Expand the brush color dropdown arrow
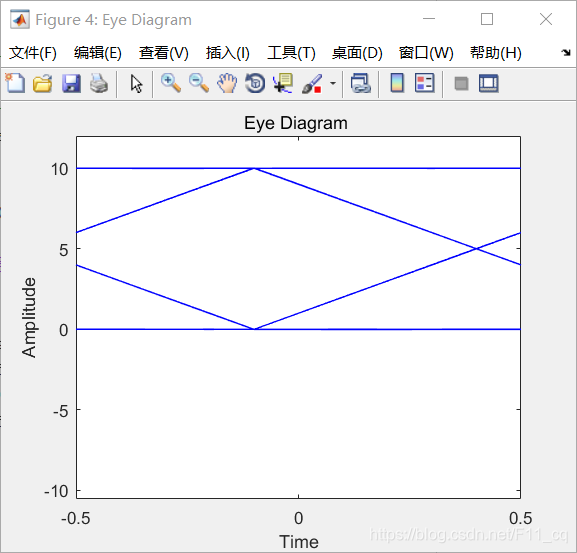Screen dimensions: 577x553 pos(333,84)
